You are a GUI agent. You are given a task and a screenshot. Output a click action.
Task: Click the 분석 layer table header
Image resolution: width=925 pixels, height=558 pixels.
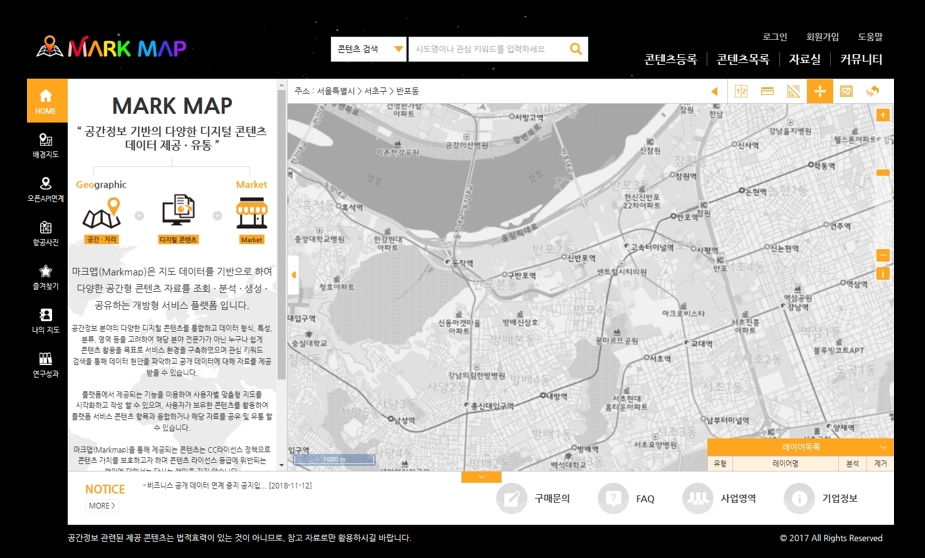tap(852, 464)
